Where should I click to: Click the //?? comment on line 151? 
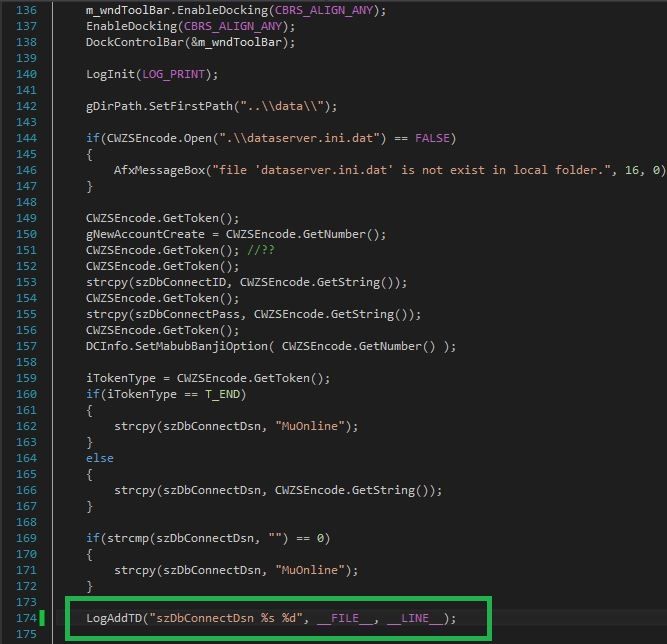point(262,250)
